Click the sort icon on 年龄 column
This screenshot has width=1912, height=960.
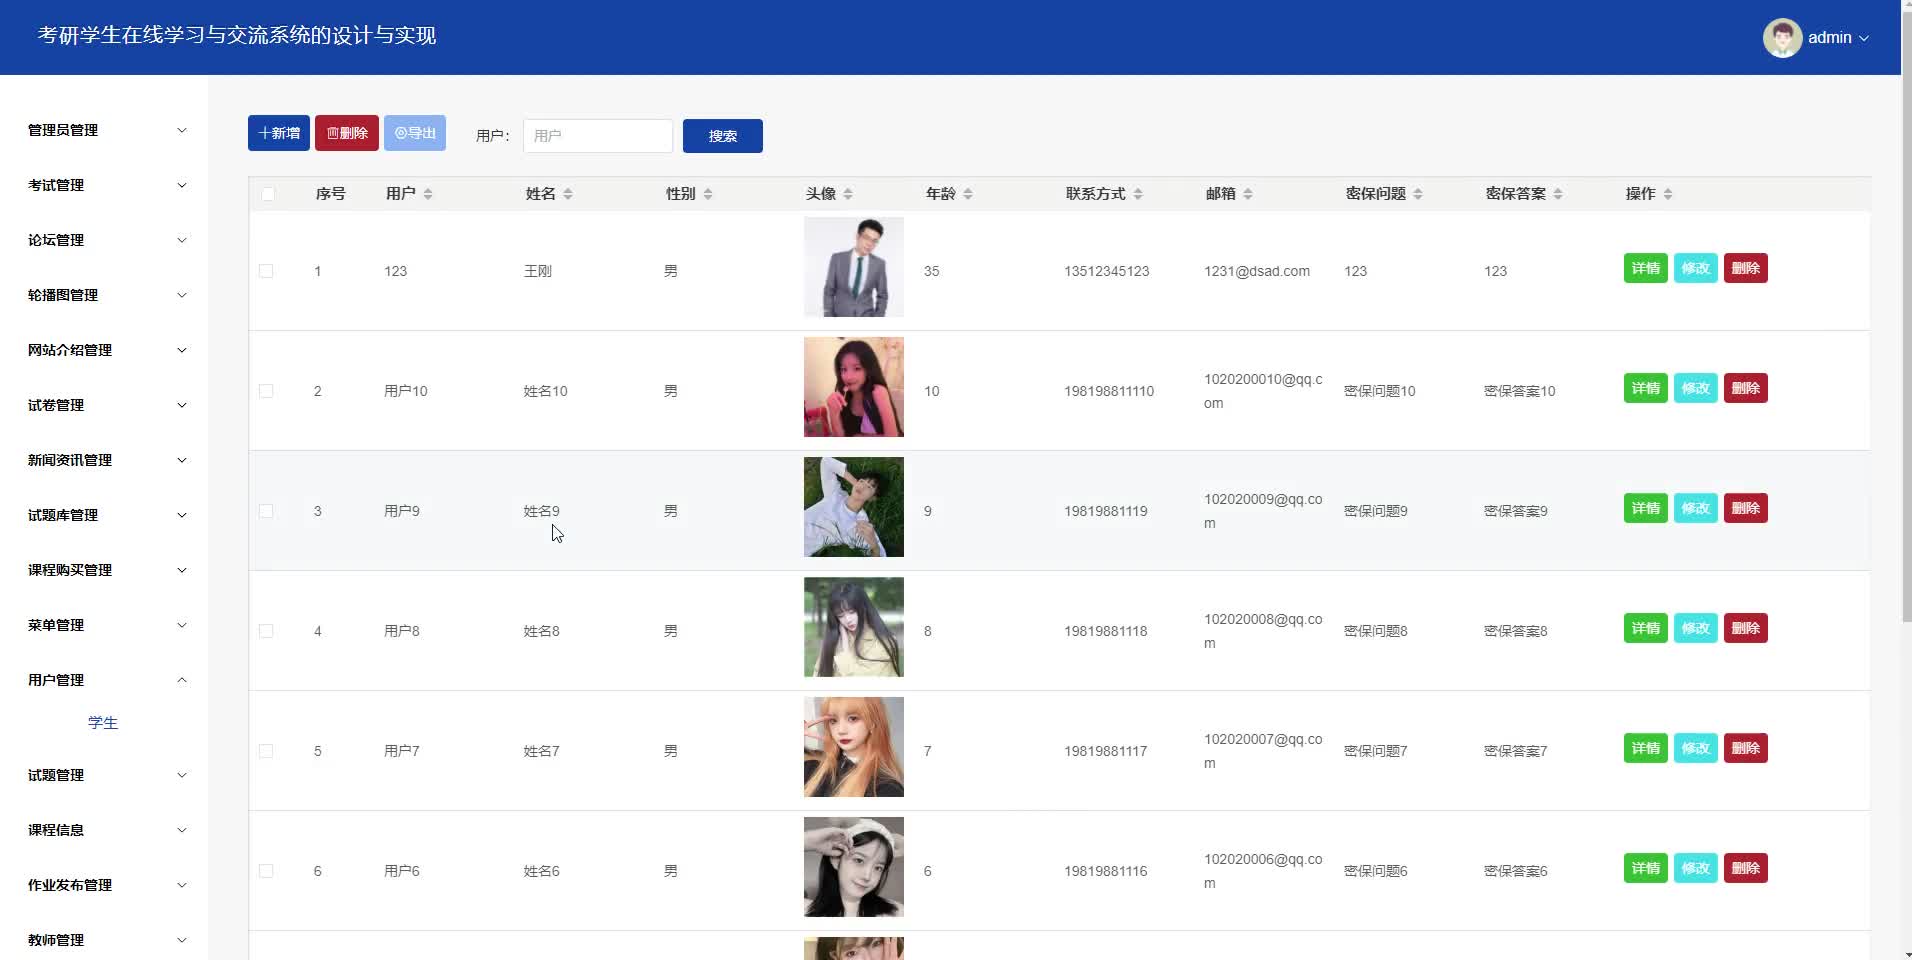tap(966, 194)
